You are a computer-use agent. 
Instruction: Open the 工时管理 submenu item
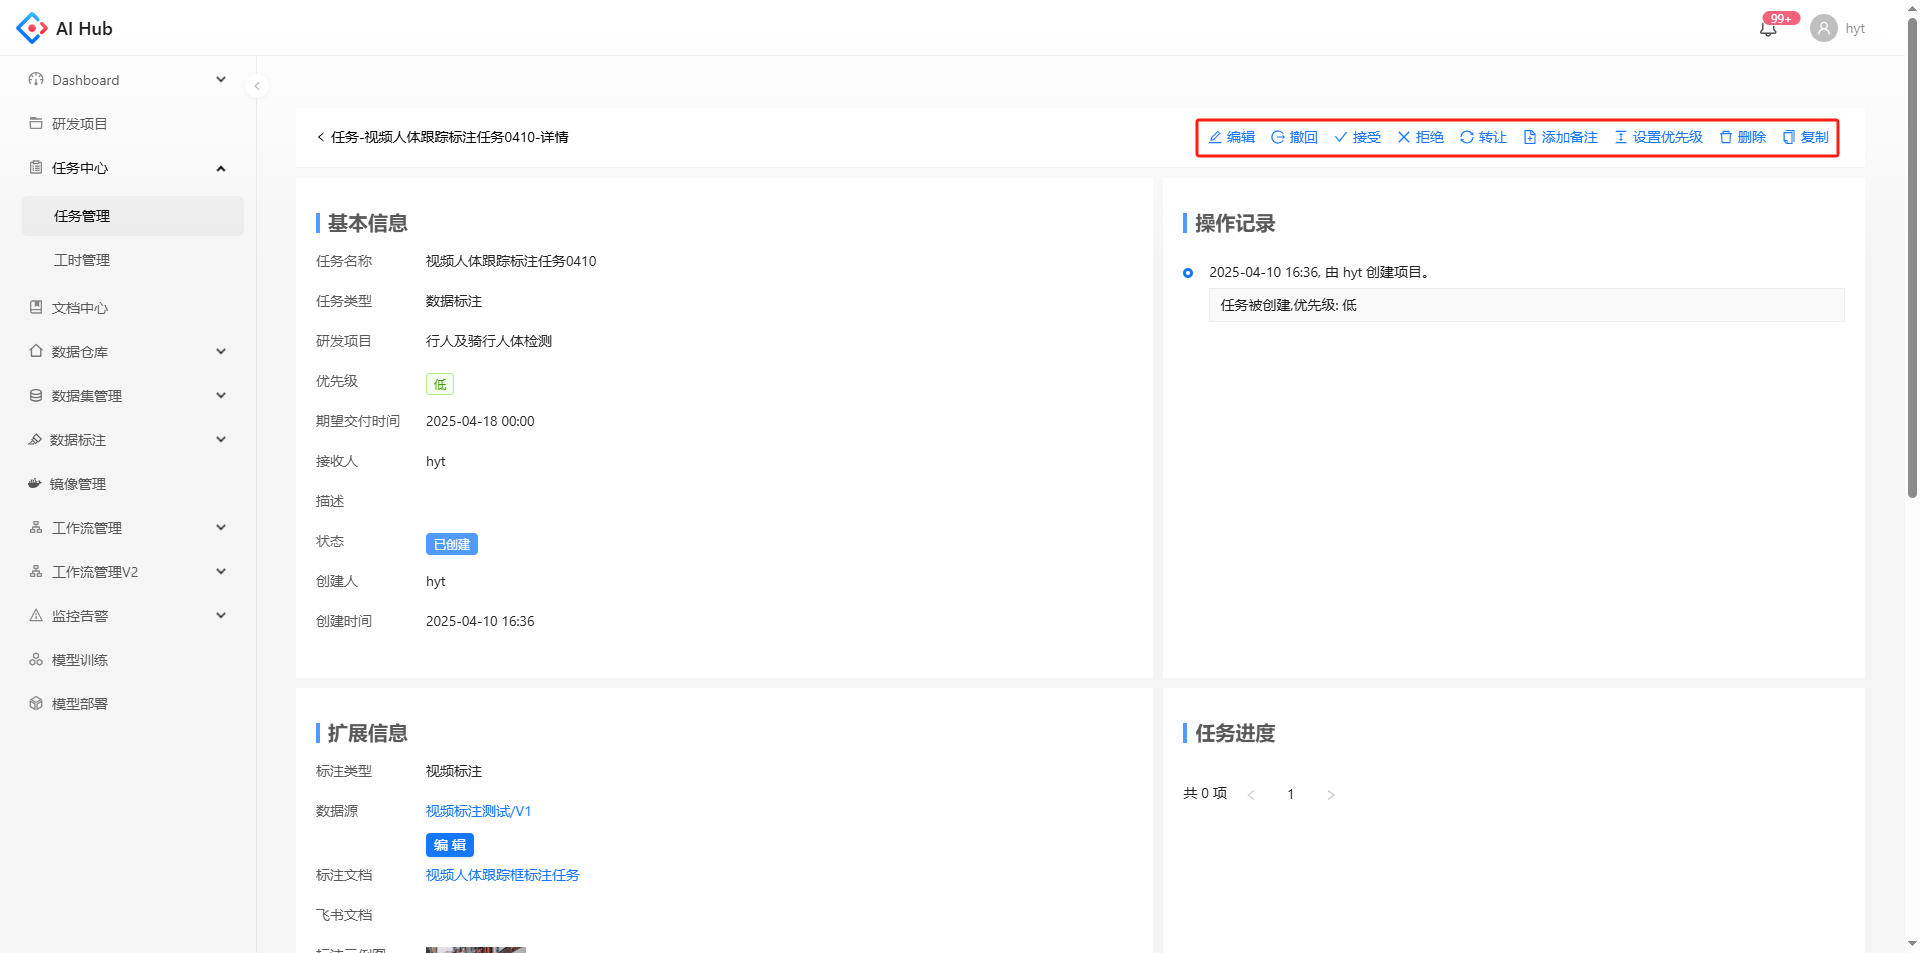(133, 260)
